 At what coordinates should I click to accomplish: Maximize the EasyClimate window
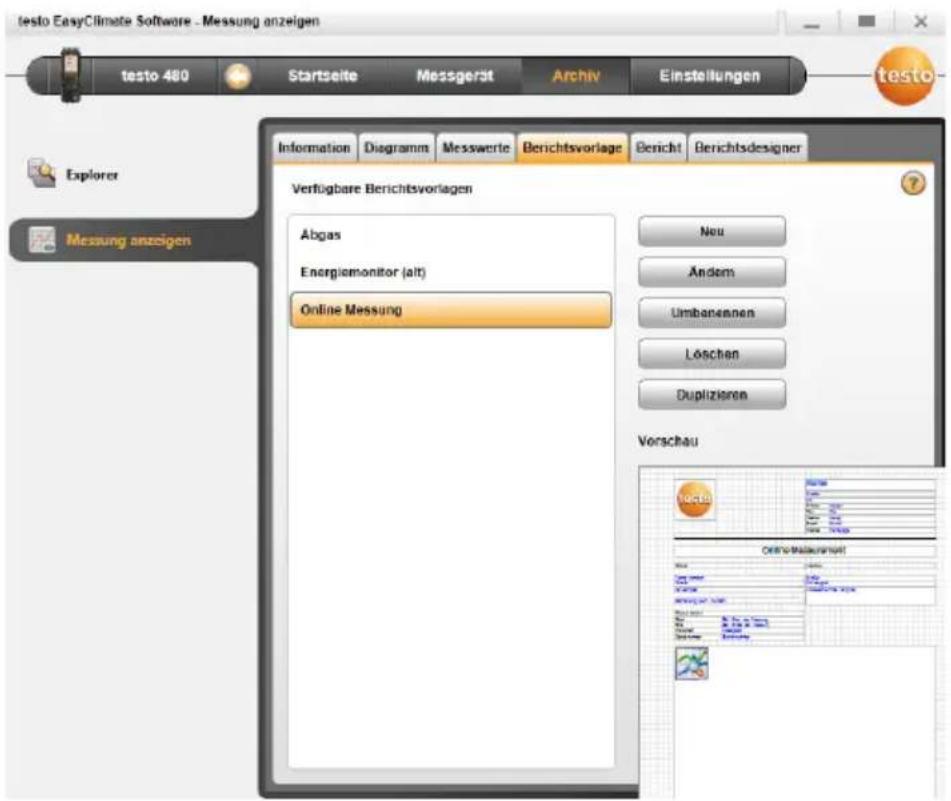[x=867, y=22]
